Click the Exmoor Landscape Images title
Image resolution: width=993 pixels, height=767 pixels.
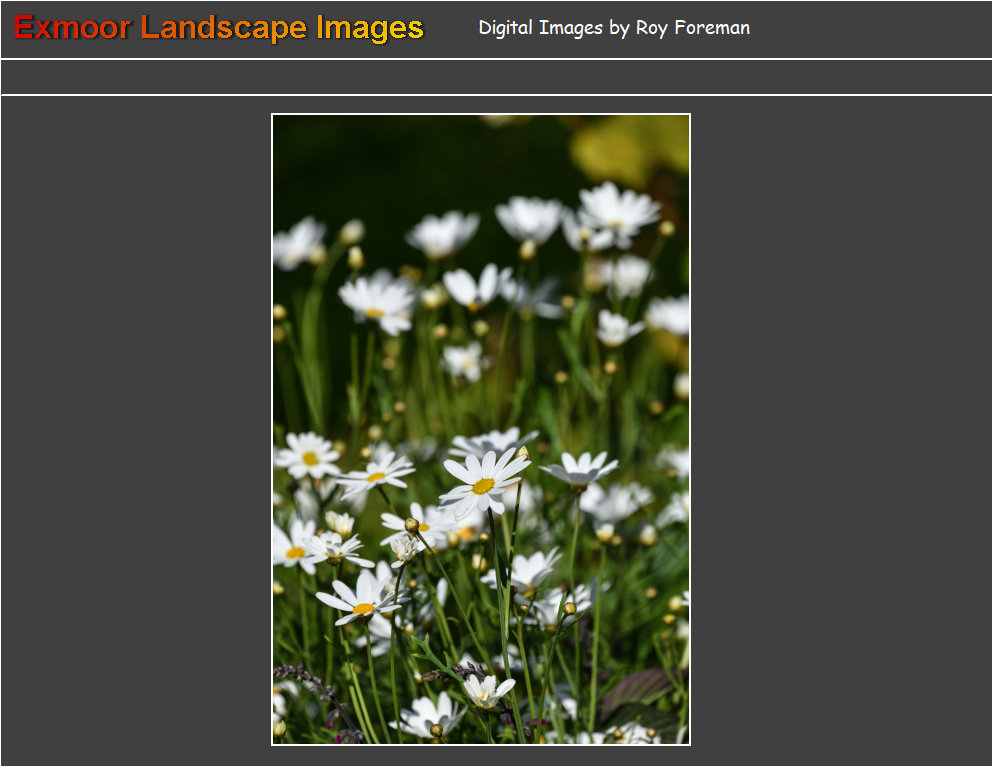[219, 28]
